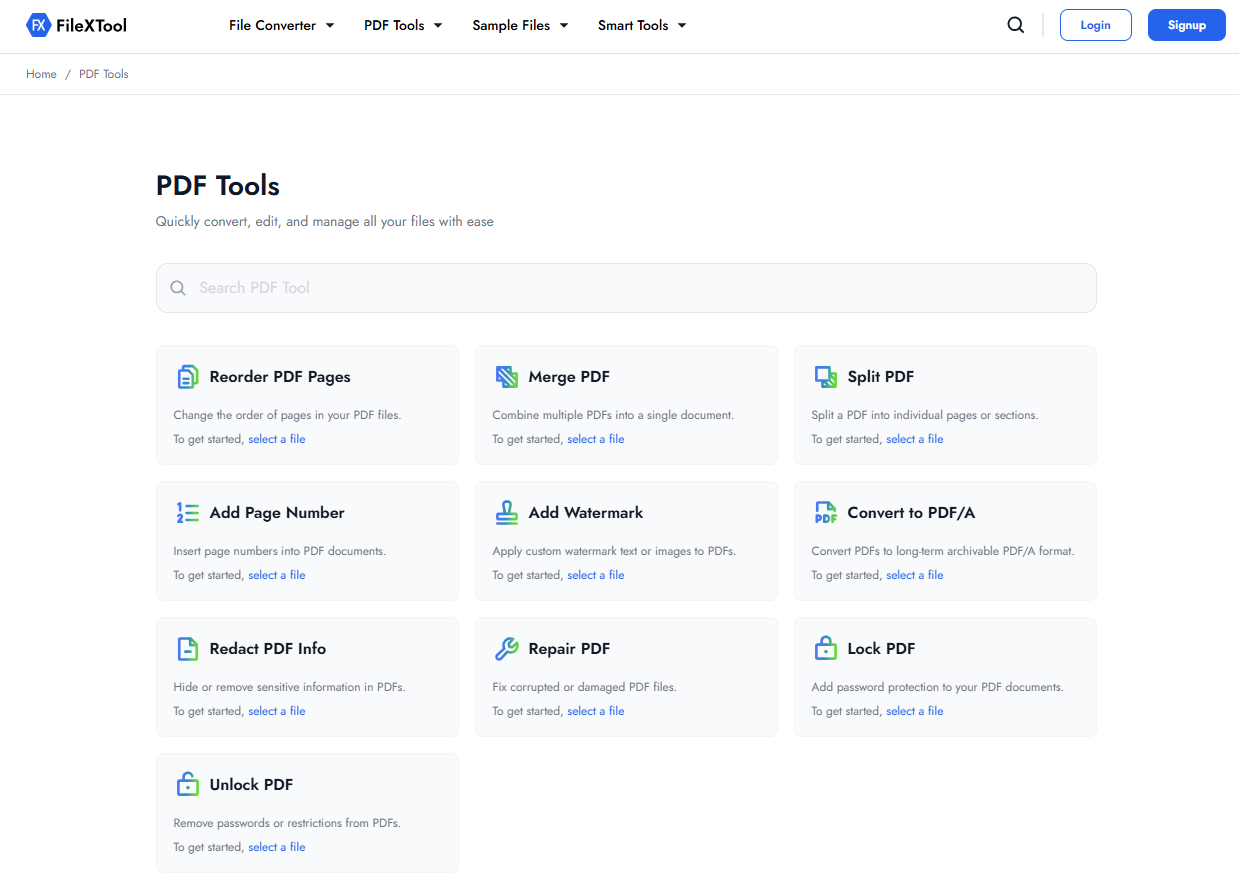
Task: Click Home in the breadcrumb navigation
Action: pos(41,73)
